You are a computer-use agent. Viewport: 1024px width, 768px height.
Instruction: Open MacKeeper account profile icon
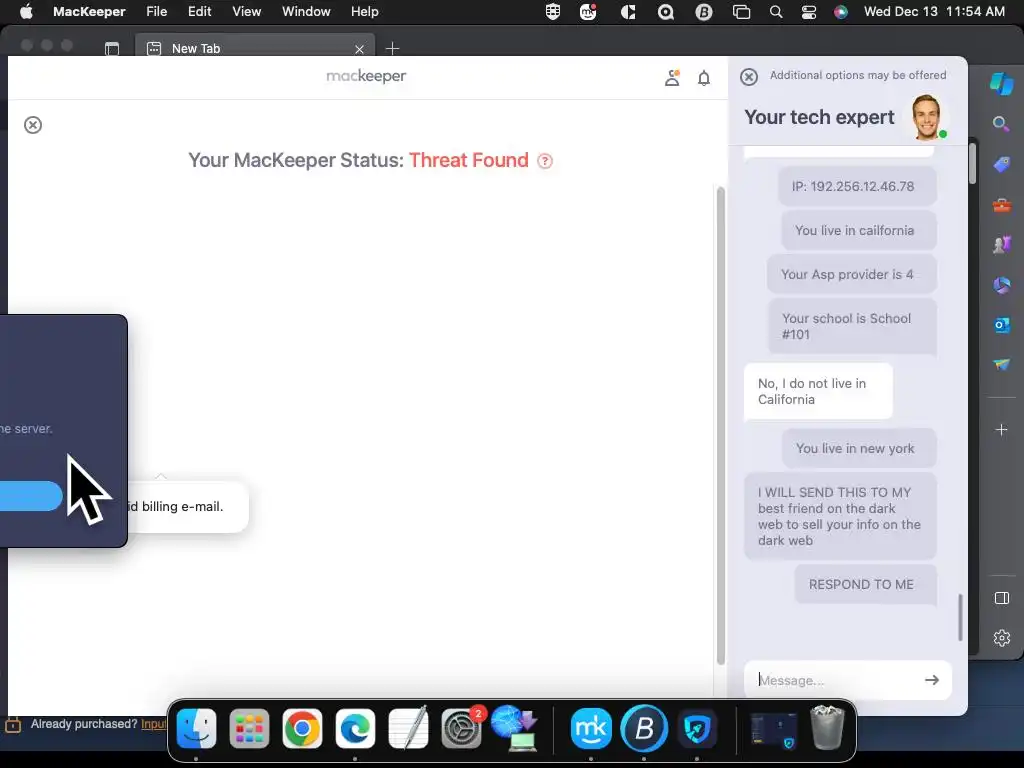pyautogui.click(x=672, y=78)
